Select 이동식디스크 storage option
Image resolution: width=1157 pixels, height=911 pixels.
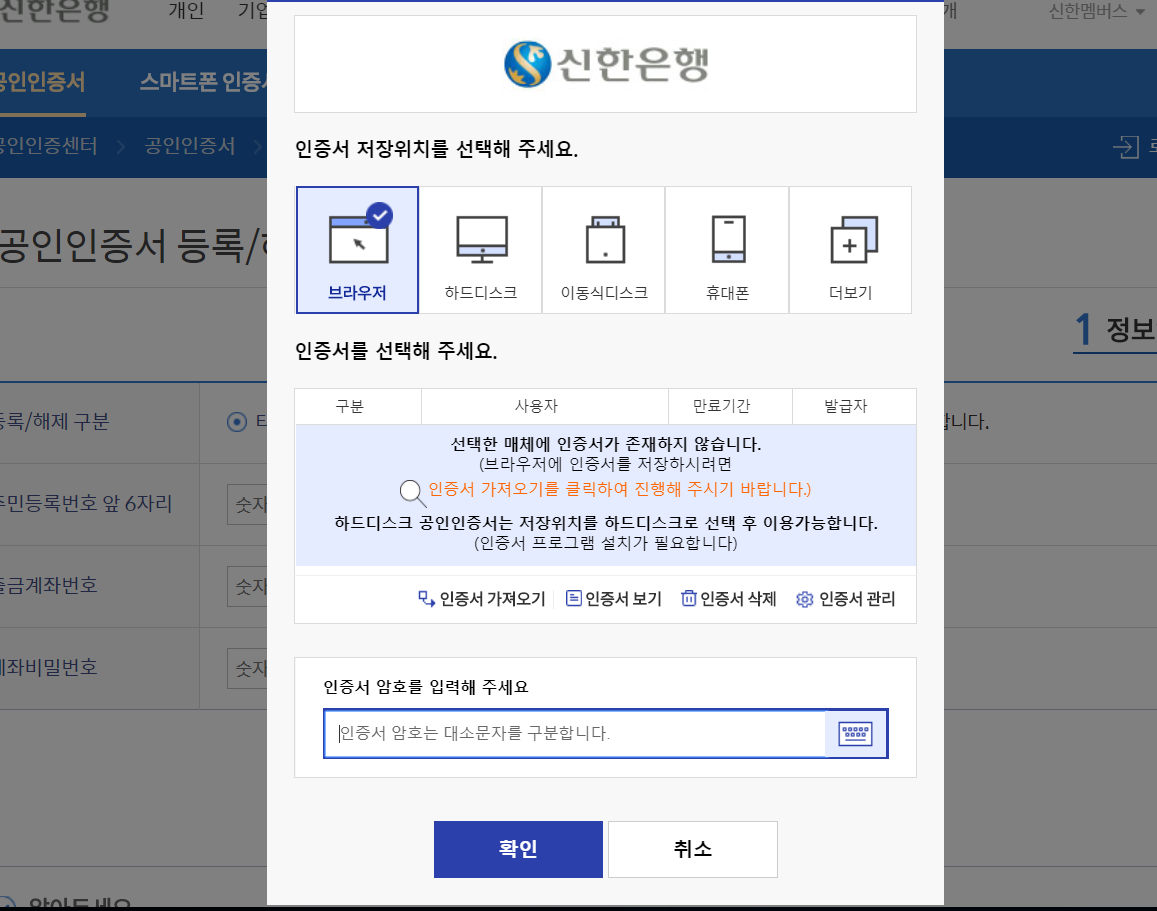(x=604, y=250)
